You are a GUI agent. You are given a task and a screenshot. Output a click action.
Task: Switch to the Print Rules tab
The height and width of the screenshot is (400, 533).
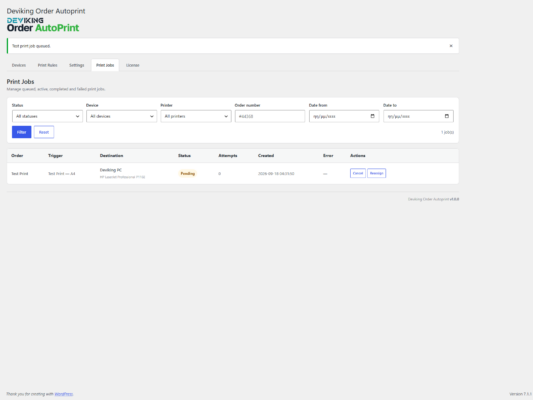[48, 65]
